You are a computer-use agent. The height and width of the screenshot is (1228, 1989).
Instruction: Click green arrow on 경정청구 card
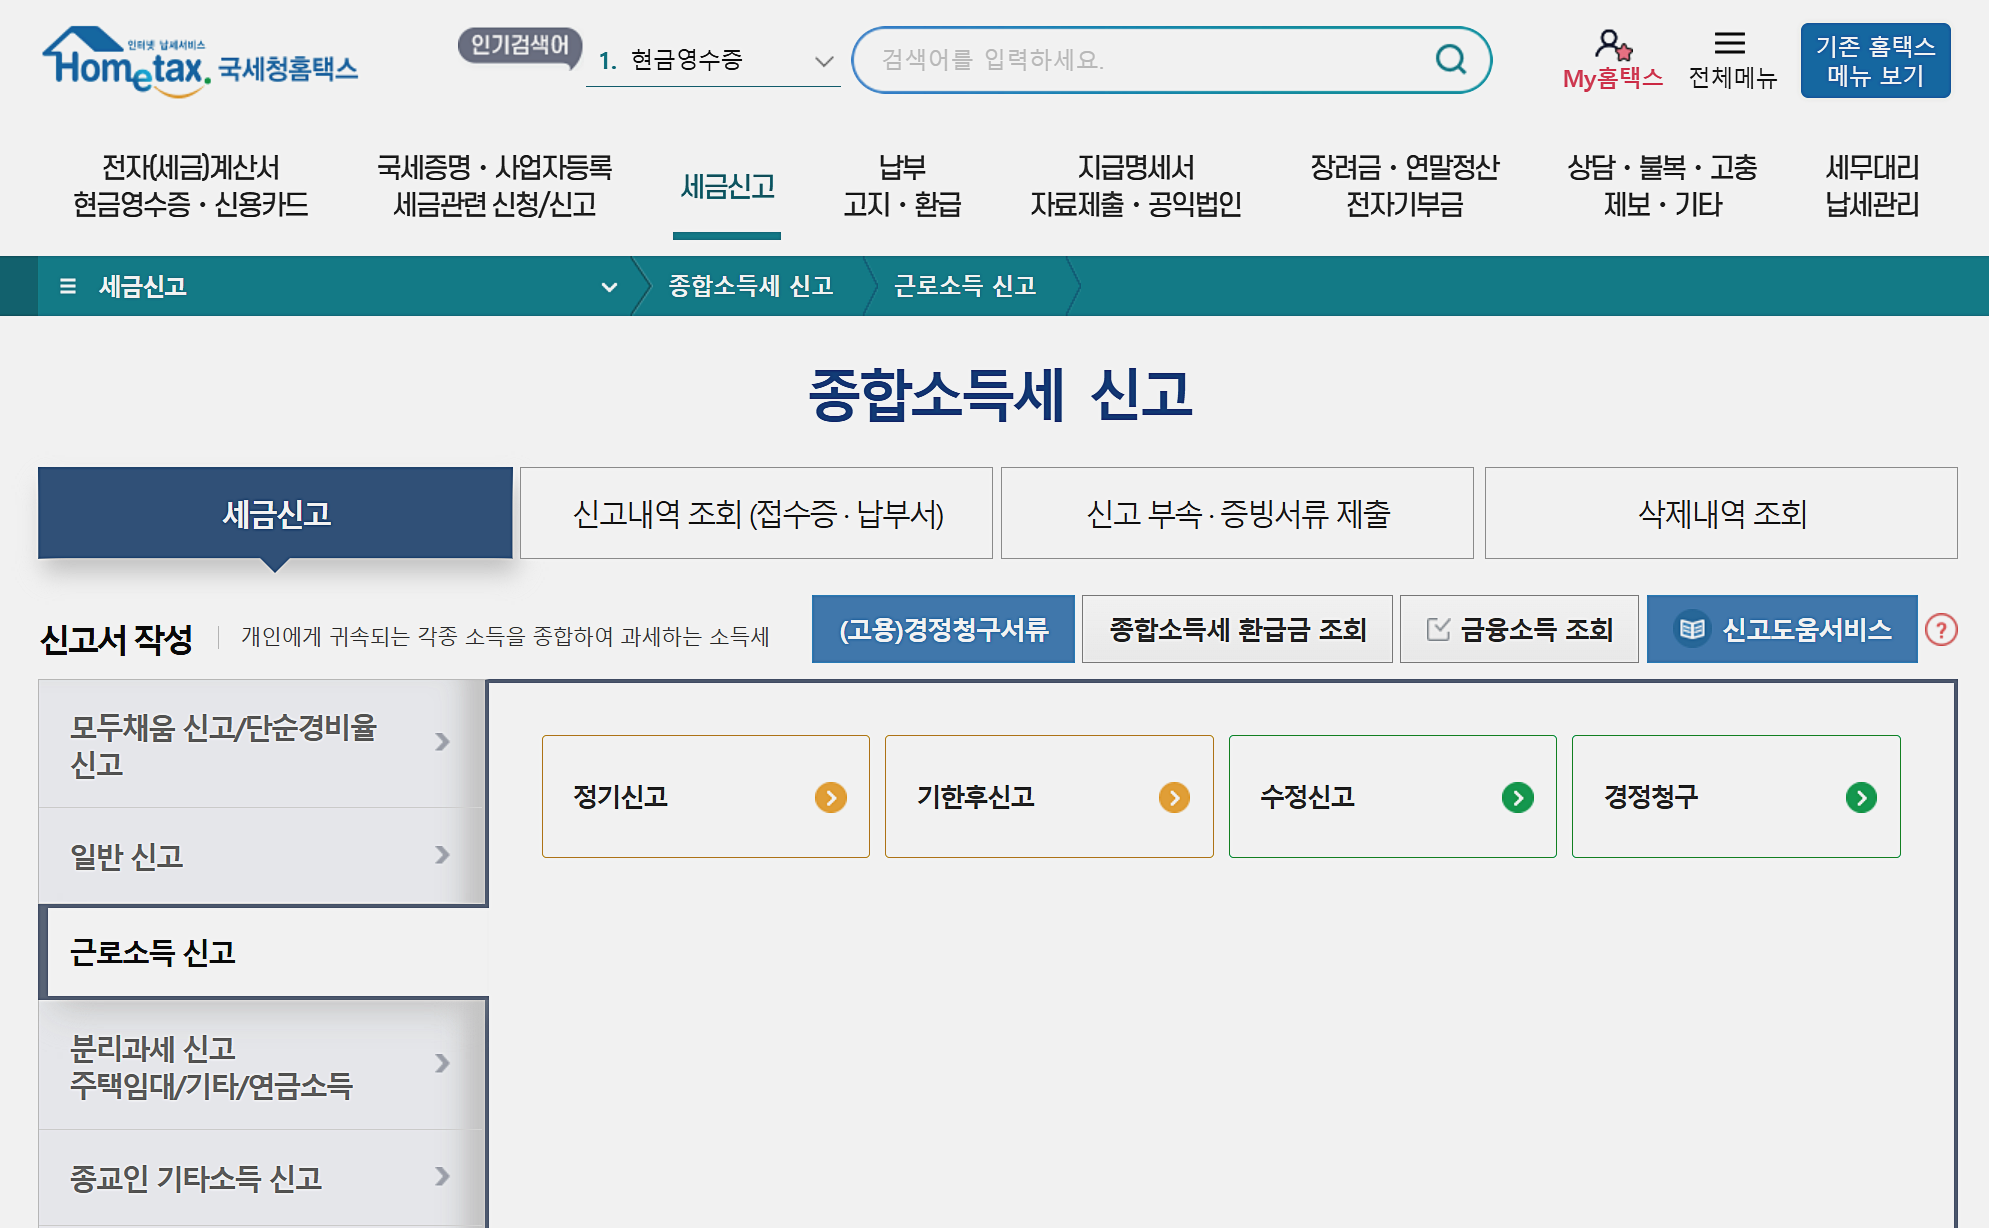(1861, 797)
